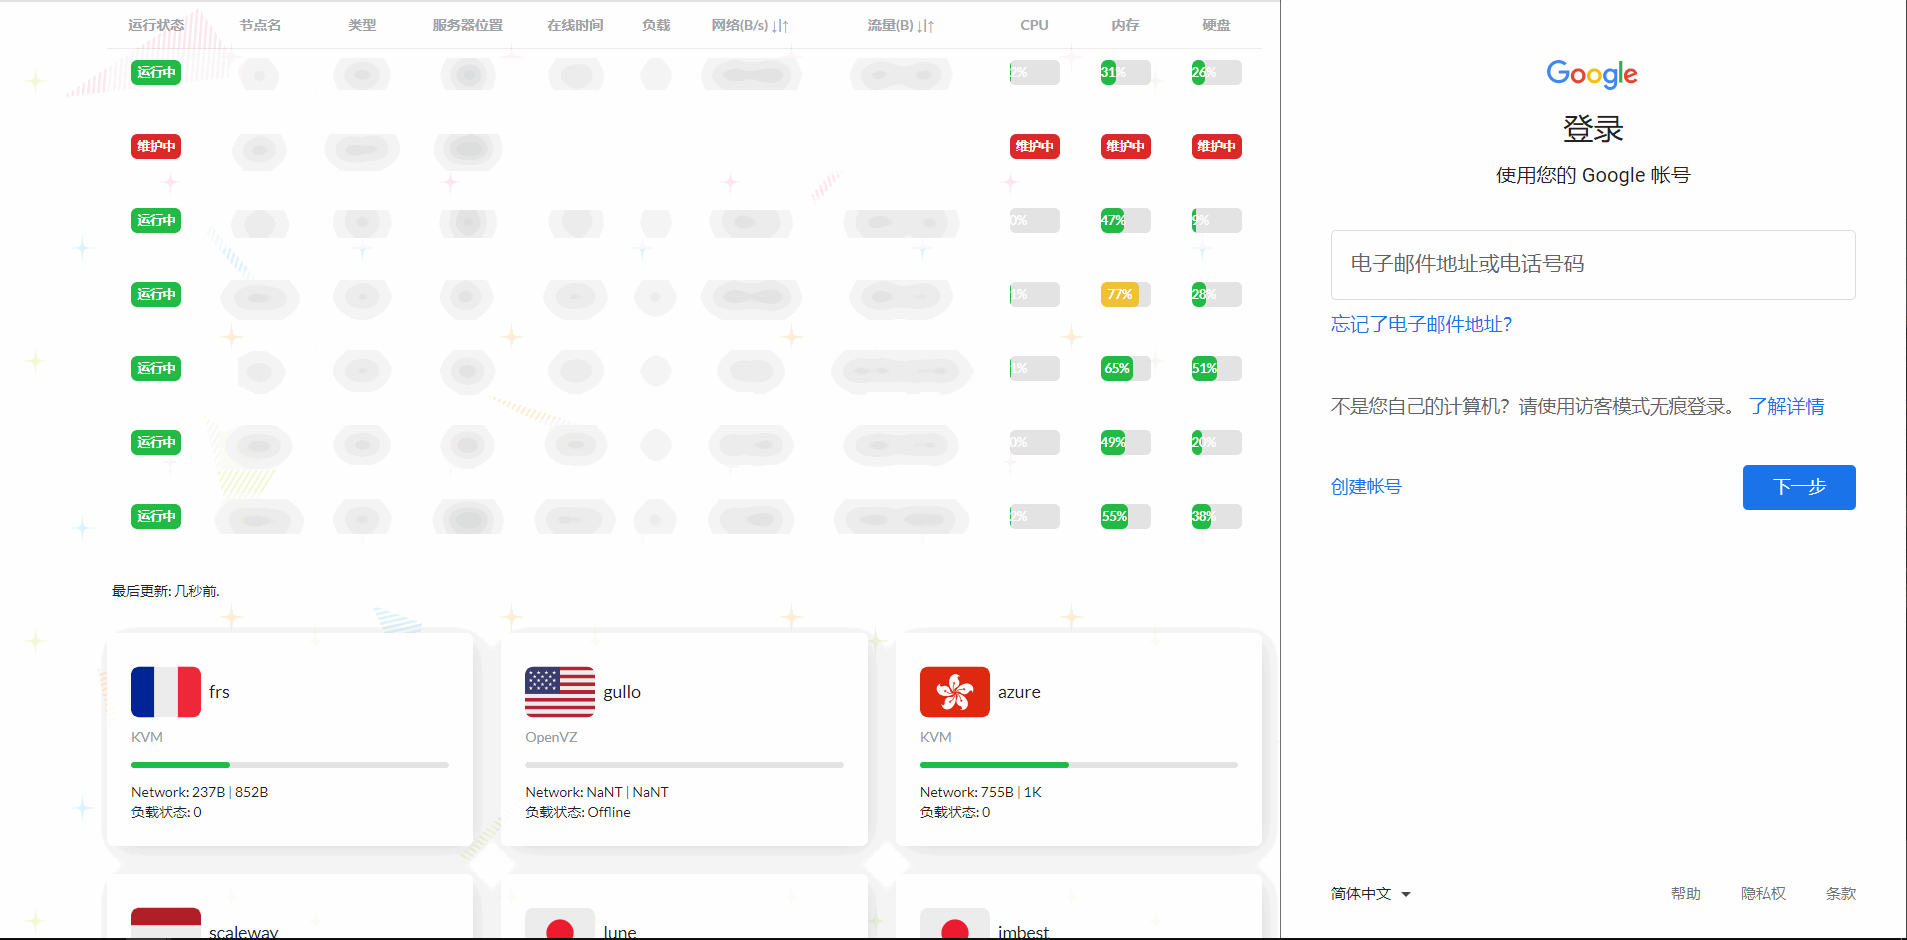This screenshot has width=1907, height=940.
Task: Click the 维护中 badge in 内存 column
Action: click(1125, 146)
